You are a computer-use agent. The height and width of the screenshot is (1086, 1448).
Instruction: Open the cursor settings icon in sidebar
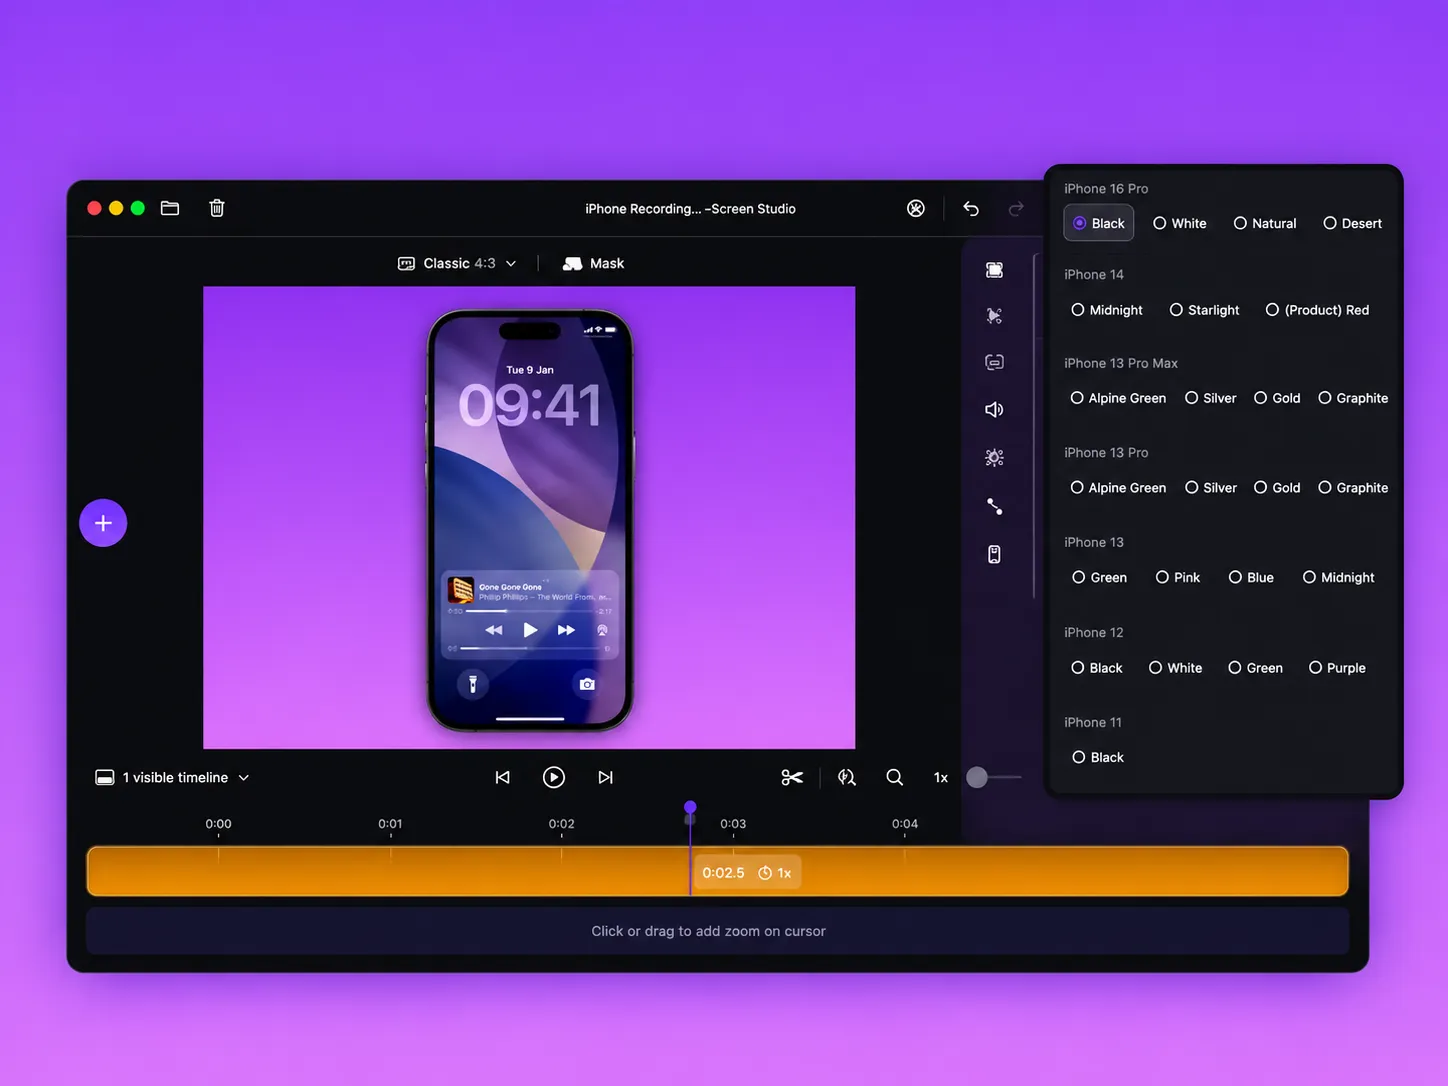[994, 316]
